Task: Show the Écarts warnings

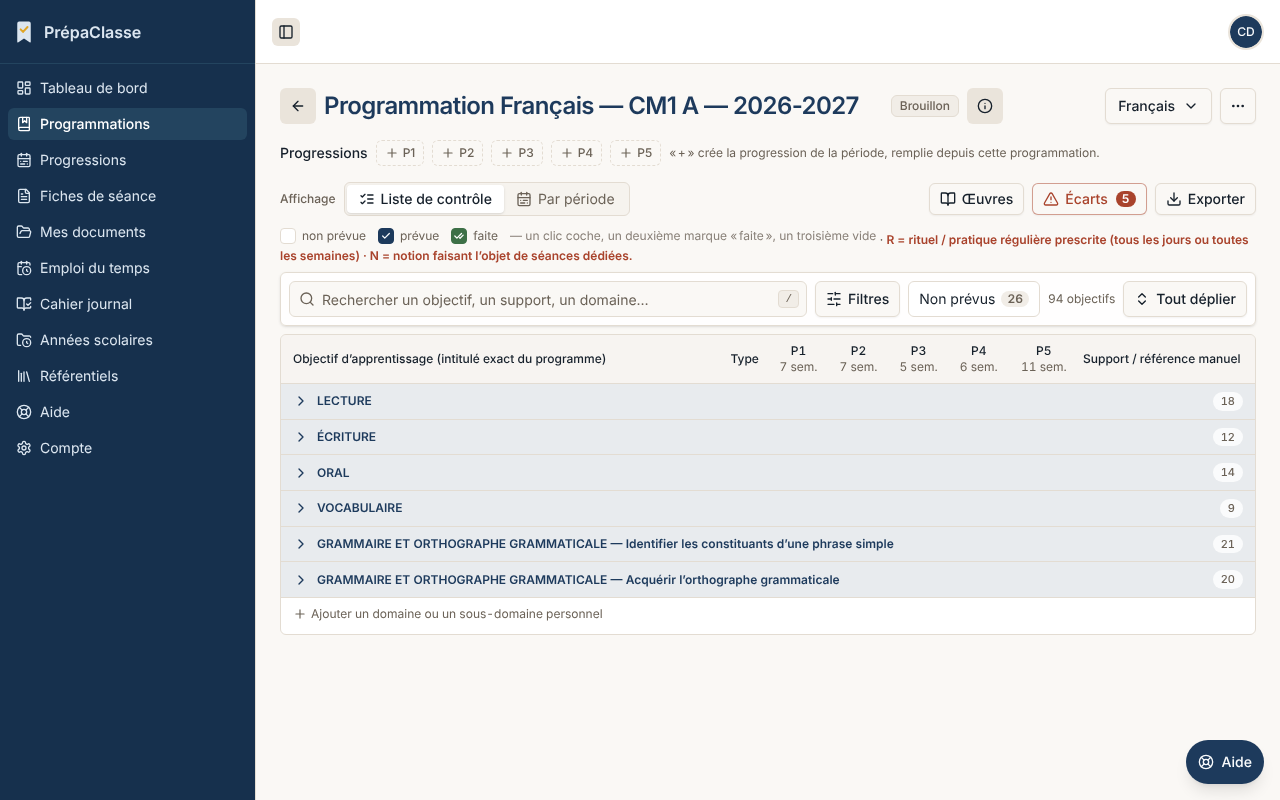Action: 1089,199
